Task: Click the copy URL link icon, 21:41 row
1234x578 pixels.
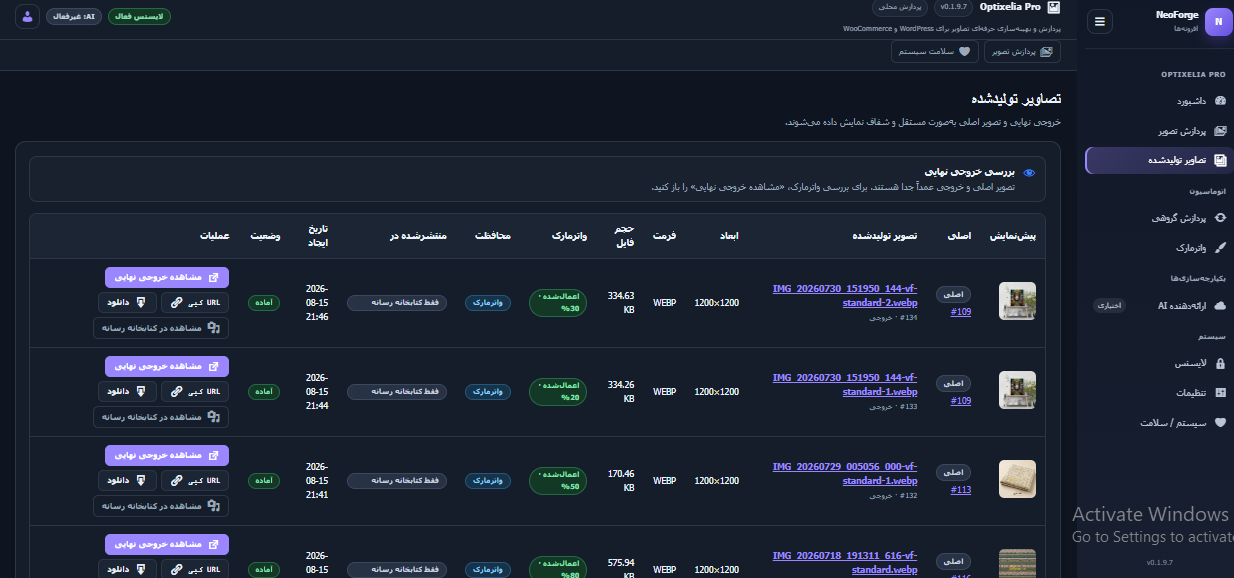Action: (176, 480)
